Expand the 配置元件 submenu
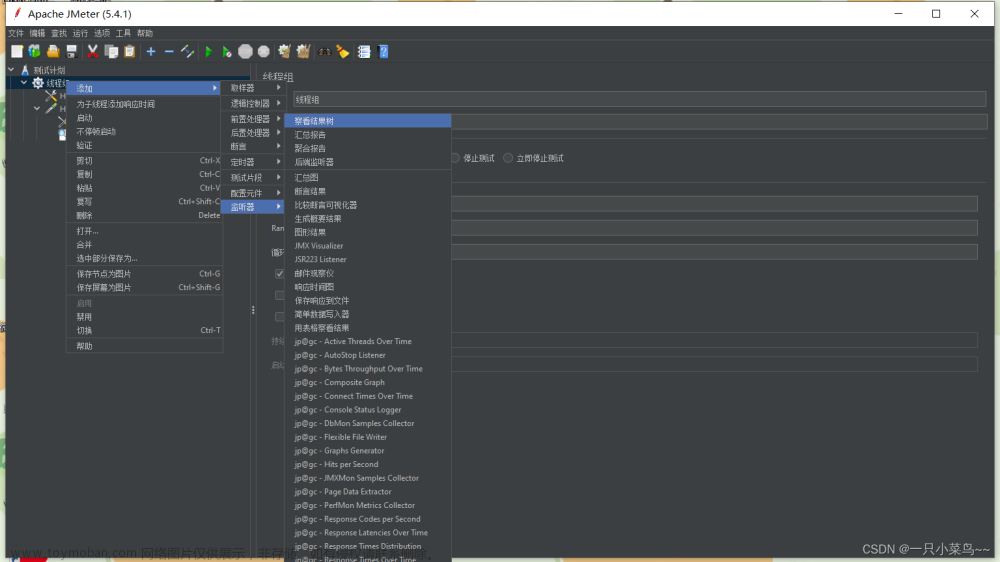This screenshot has width=1000, height=562. click(x=253, y=193)
